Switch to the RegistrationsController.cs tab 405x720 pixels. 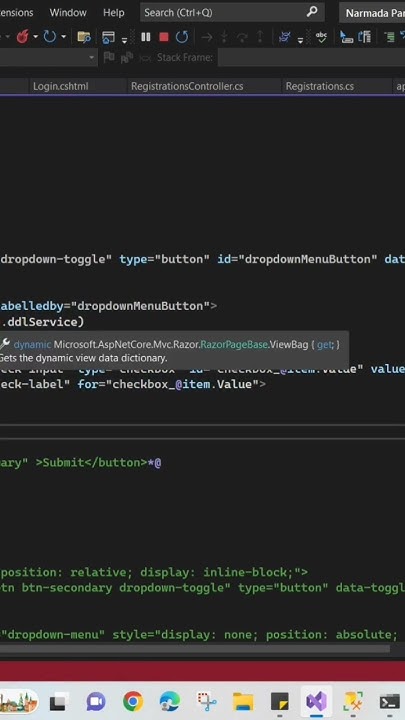pos(187,86)
